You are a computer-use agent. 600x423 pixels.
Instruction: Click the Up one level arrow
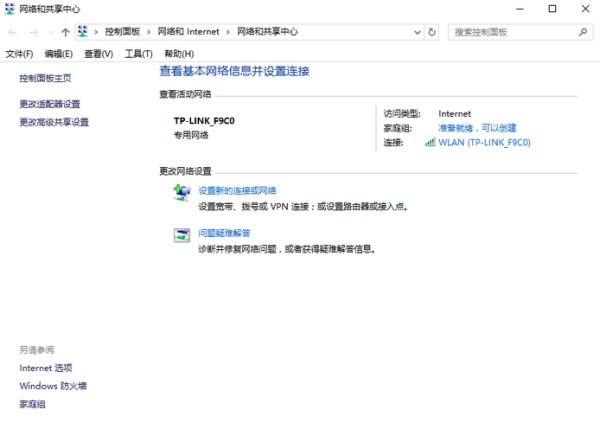65,33
